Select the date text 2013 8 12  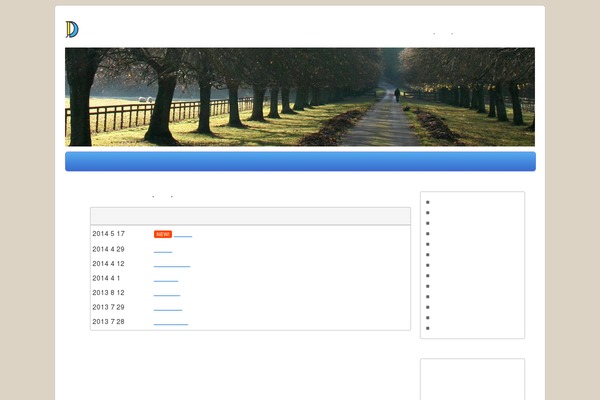(x=108, y=293)
